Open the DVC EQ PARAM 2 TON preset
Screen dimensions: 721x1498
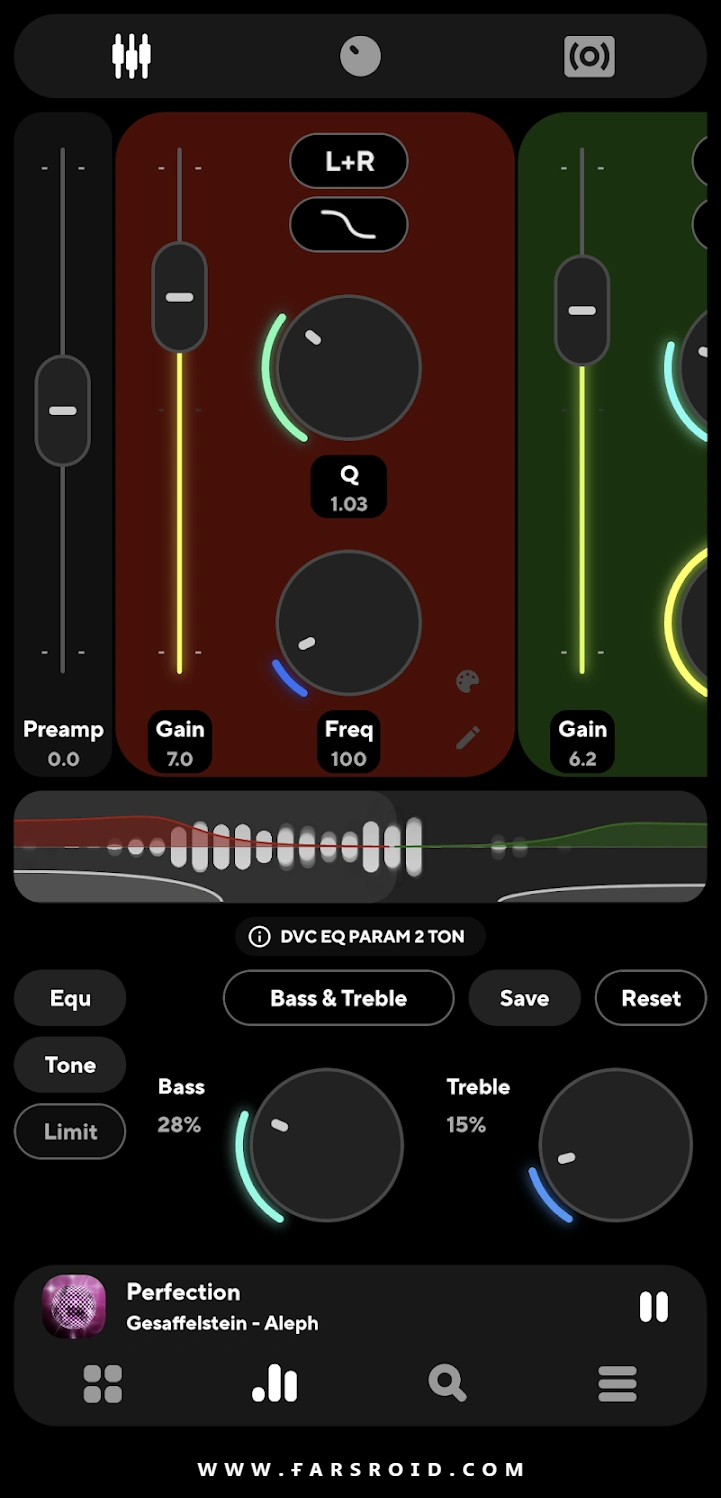(360, 937)
